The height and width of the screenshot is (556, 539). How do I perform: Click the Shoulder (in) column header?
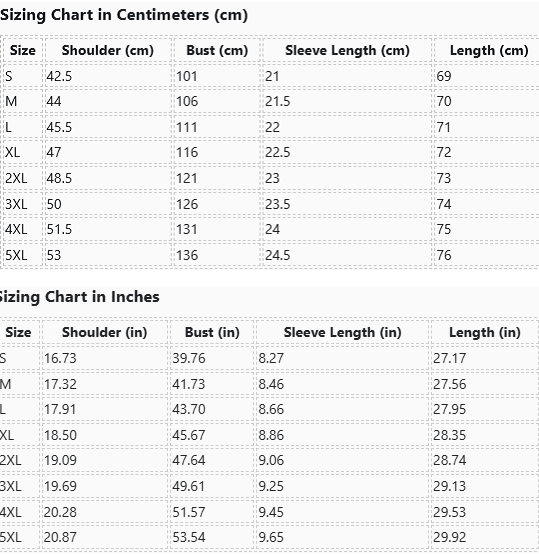click(x=104, y=333)
